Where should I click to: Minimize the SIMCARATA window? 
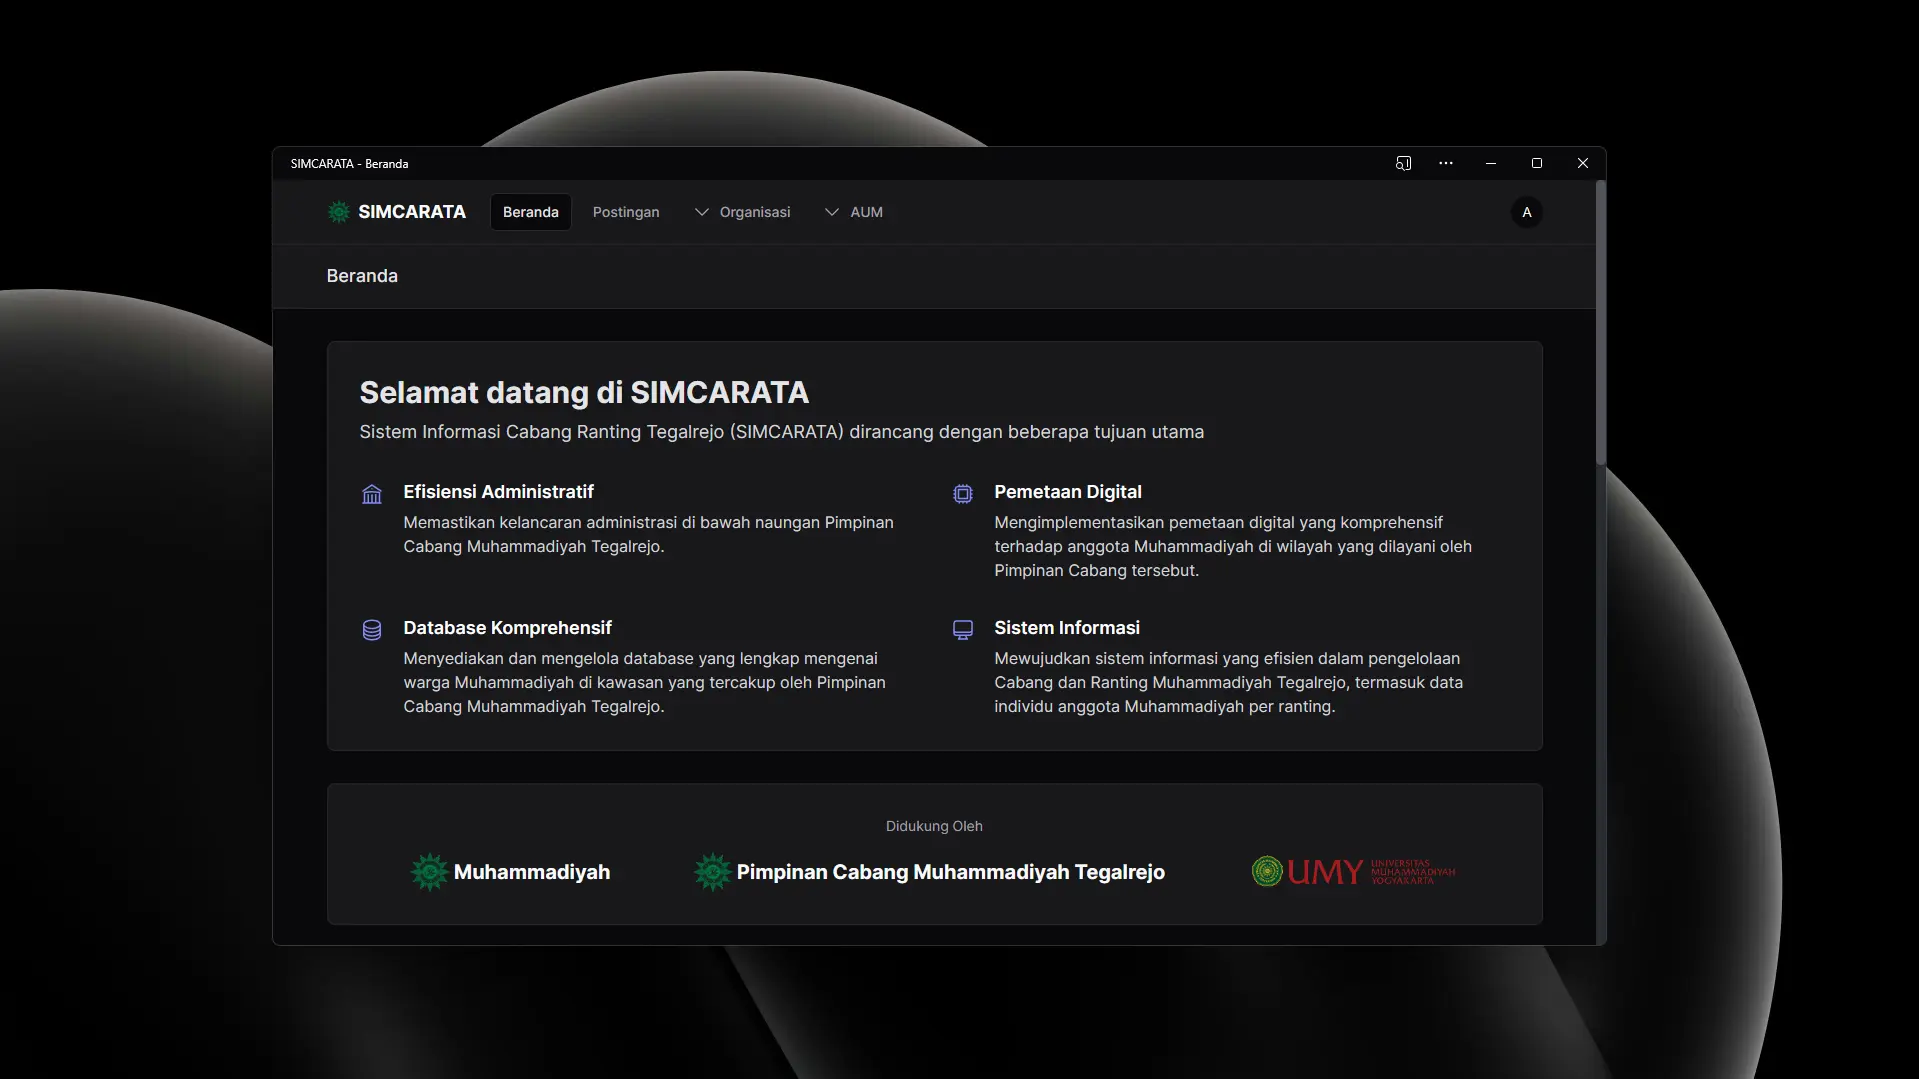(1491, 163)
